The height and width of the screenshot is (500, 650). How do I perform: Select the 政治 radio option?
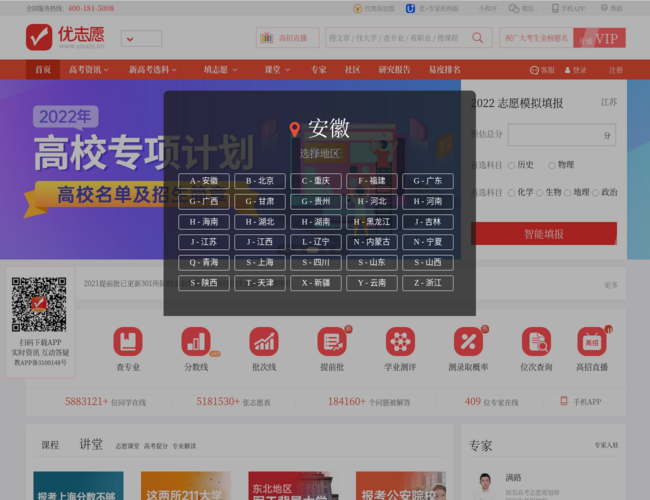[x=596, y=193]
